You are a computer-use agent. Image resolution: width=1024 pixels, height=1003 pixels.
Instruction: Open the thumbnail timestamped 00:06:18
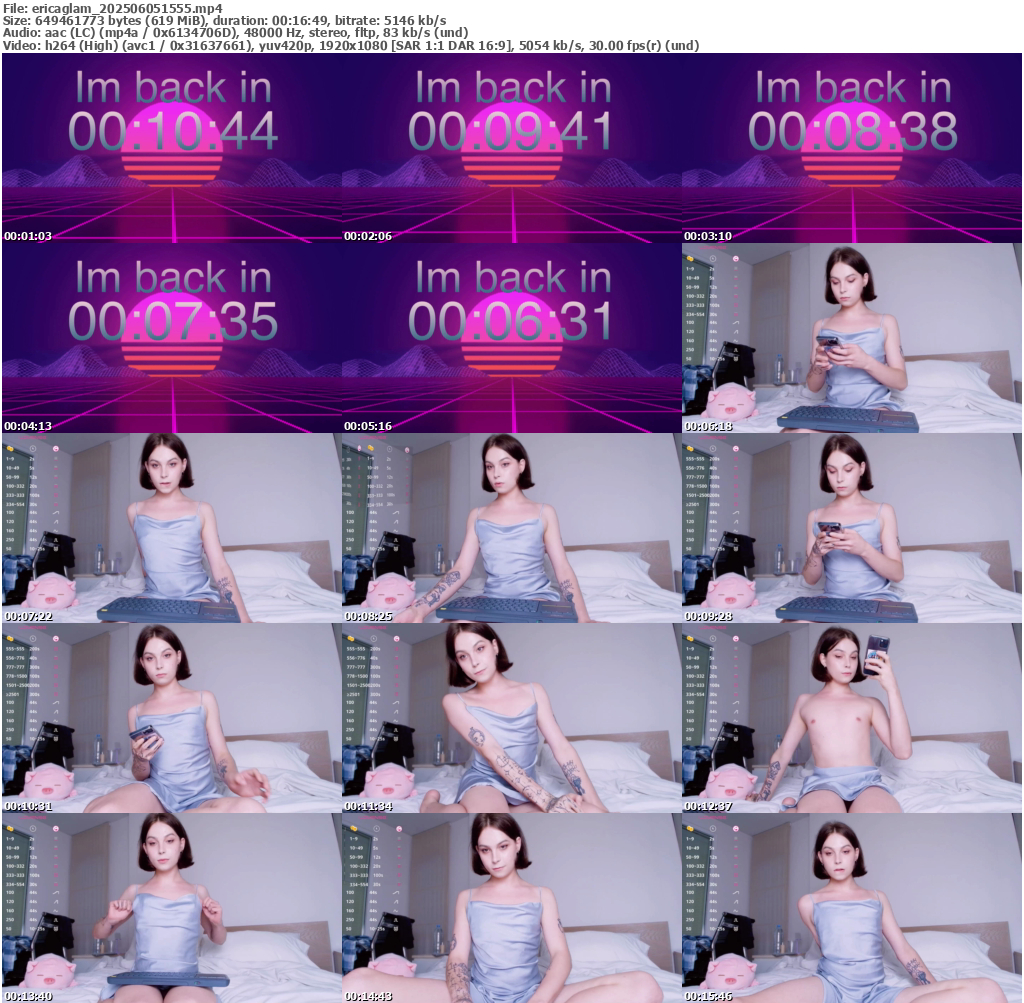(852, 338)
